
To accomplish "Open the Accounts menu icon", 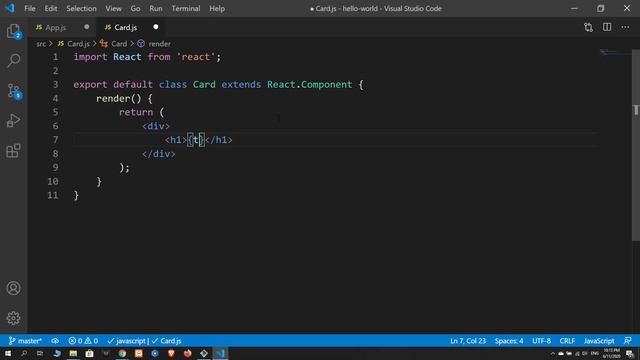I will click(x=13, y=288).
